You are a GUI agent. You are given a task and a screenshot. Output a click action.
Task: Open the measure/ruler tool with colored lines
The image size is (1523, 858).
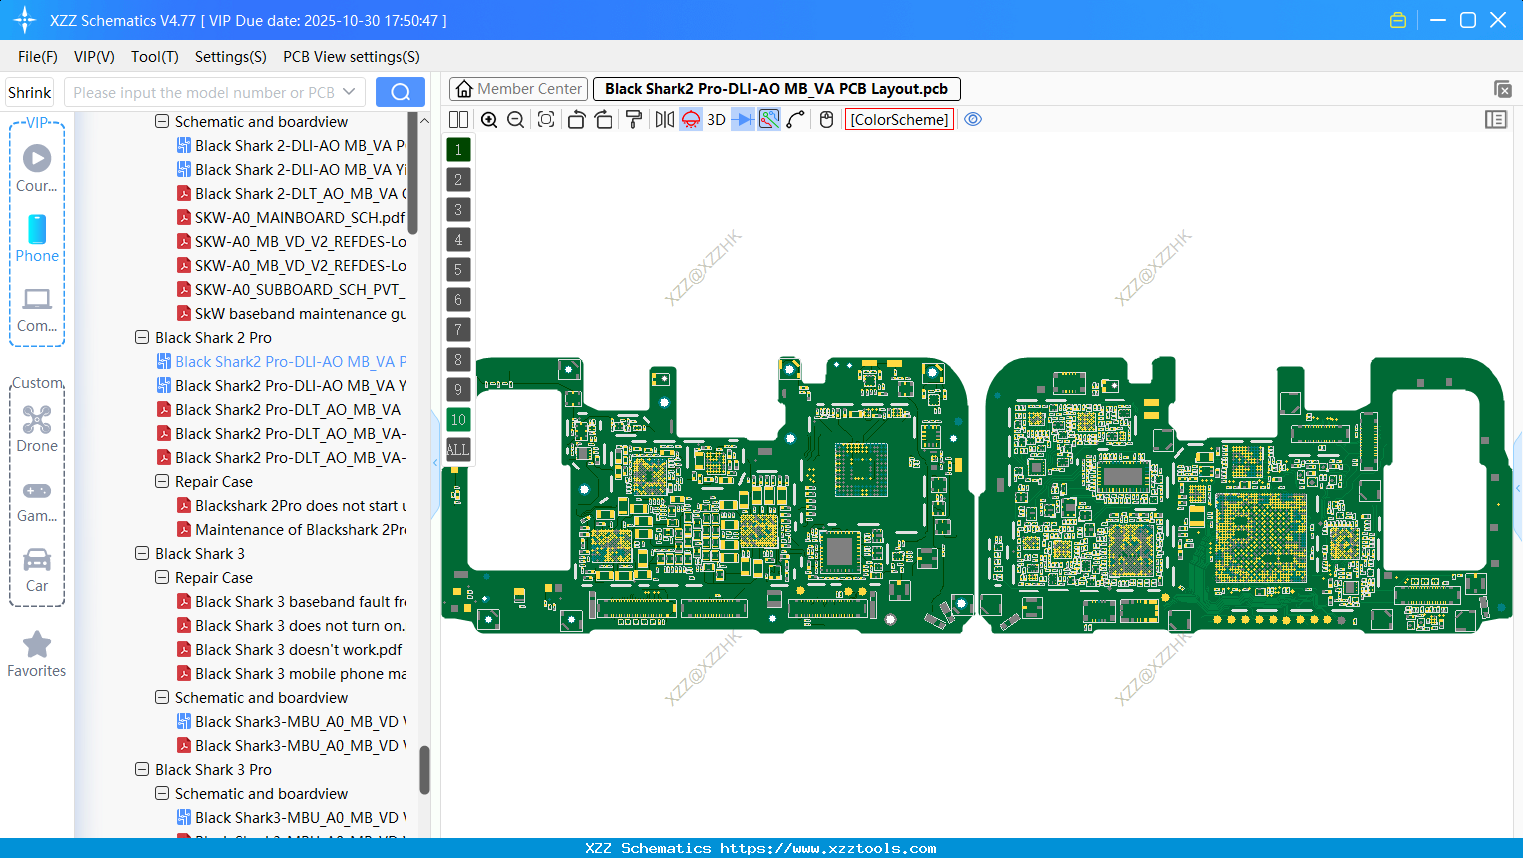768,119
